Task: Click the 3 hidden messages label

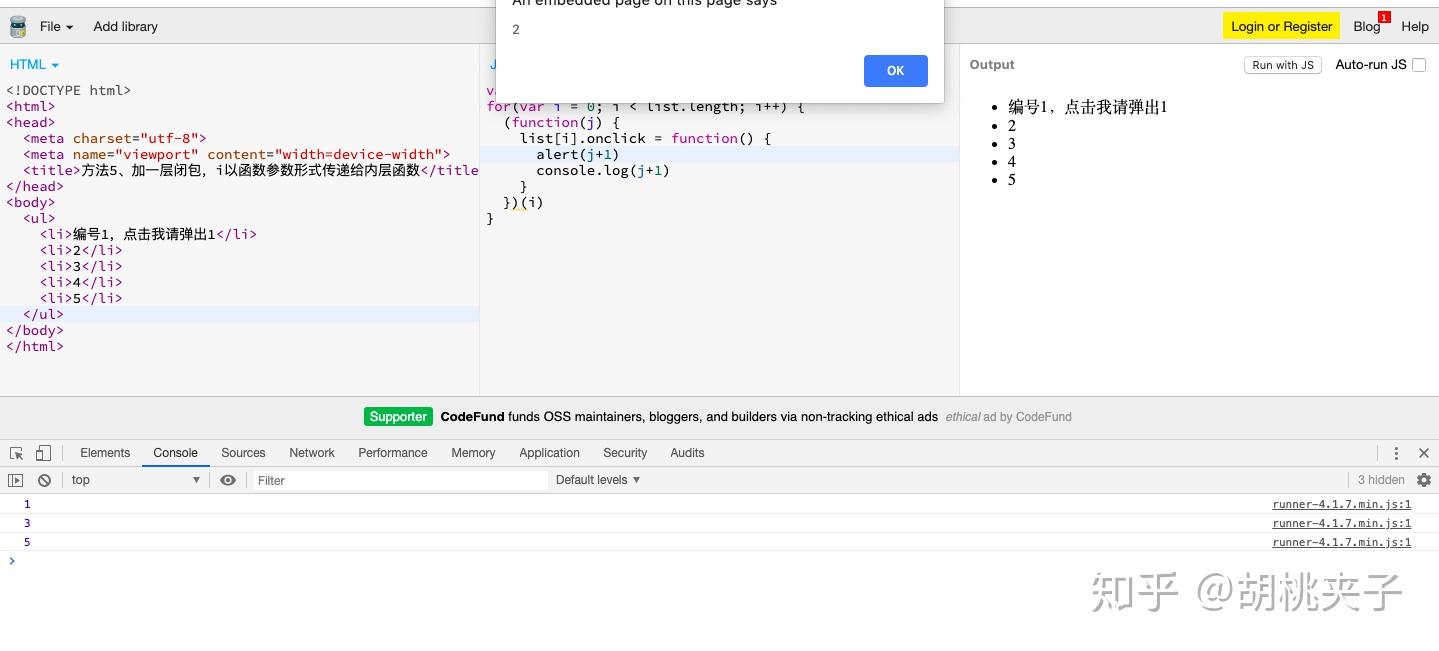Action: [x=1381, y=480]
